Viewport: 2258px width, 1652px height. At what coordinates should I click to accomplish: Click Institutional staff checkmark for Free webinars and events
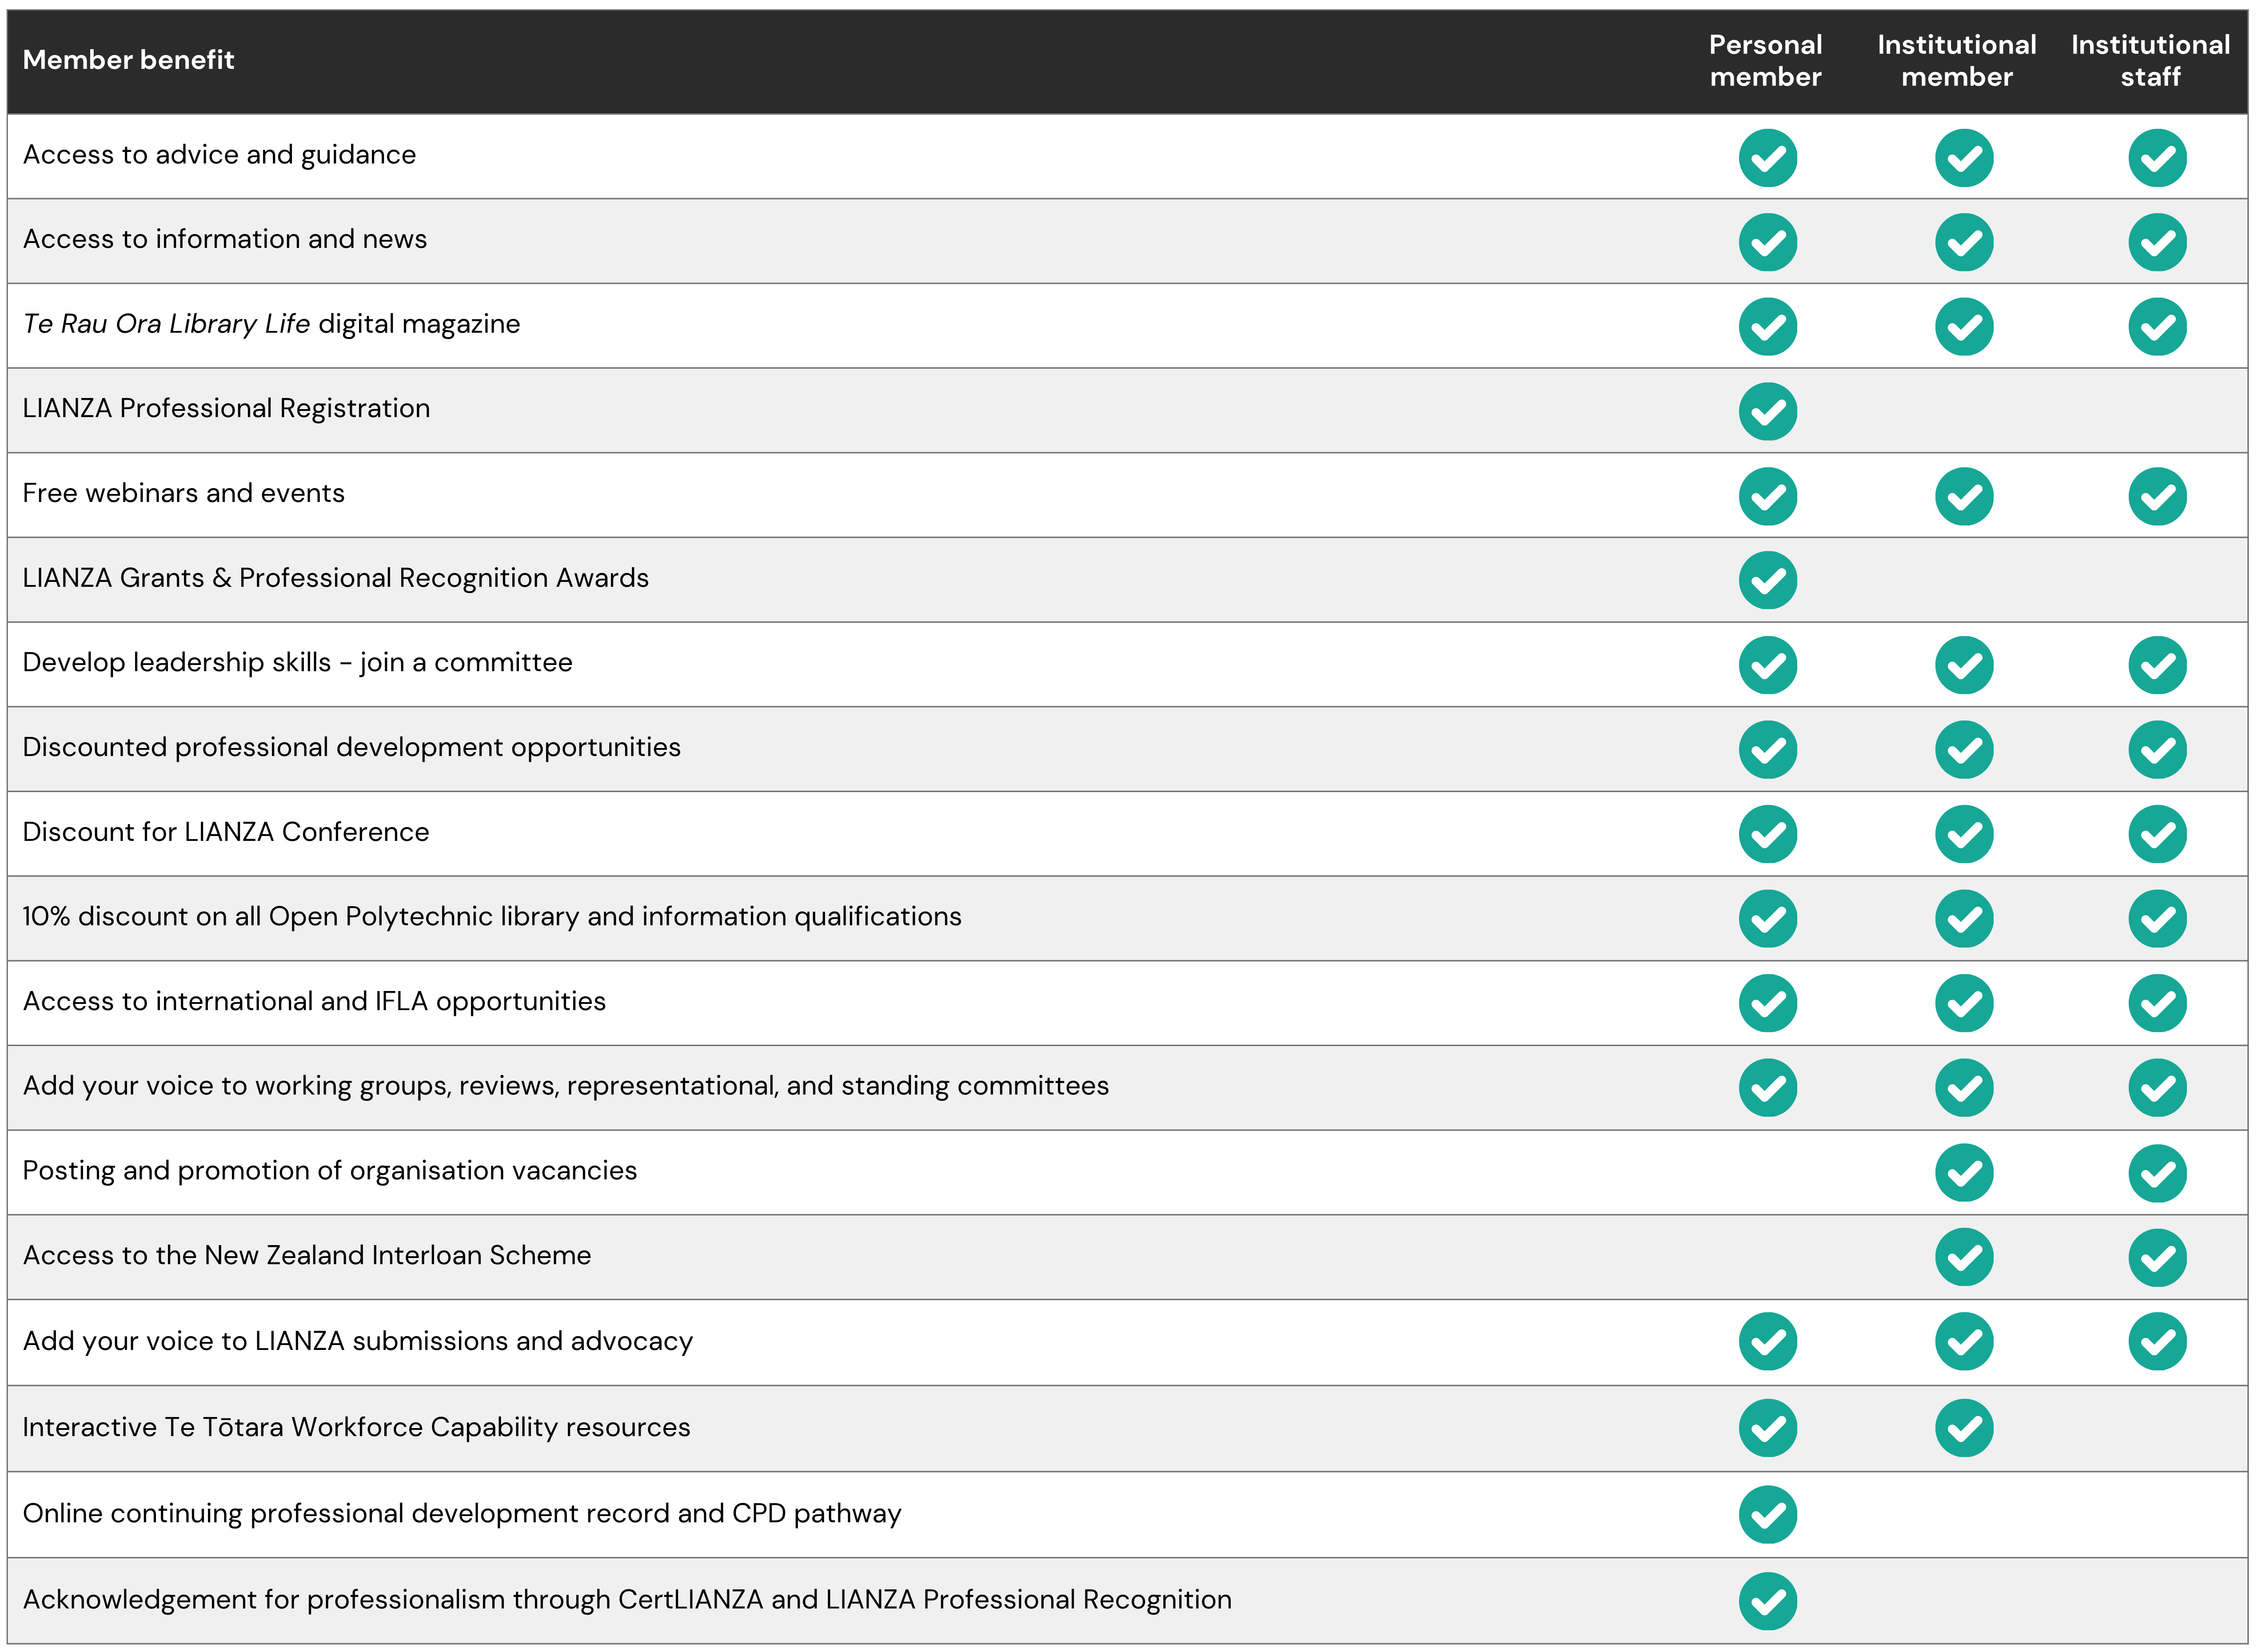pos(2157,496)
